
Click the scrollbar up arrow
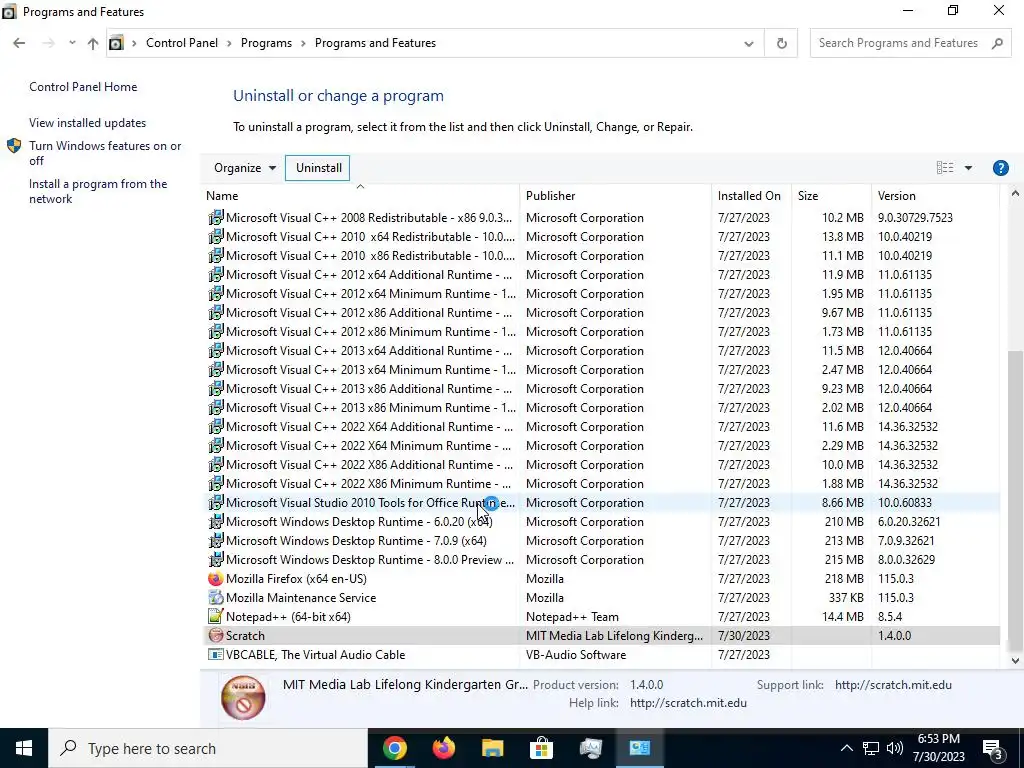click(1015, 193)
